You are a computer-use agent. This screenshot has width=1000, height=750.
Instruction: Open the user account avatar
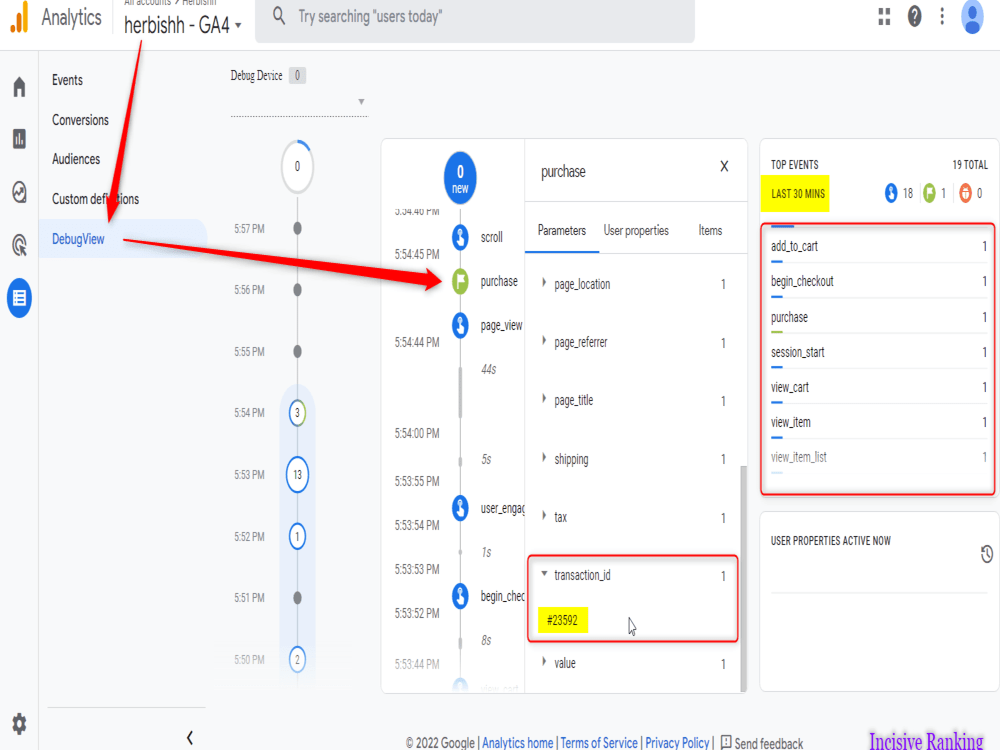(972, 17)
